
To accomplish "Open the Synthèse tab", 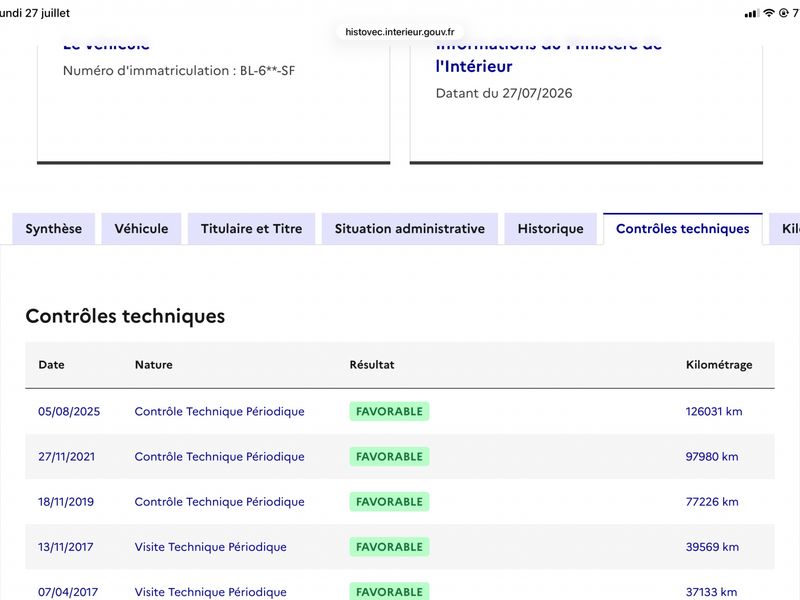I will 54,229.
